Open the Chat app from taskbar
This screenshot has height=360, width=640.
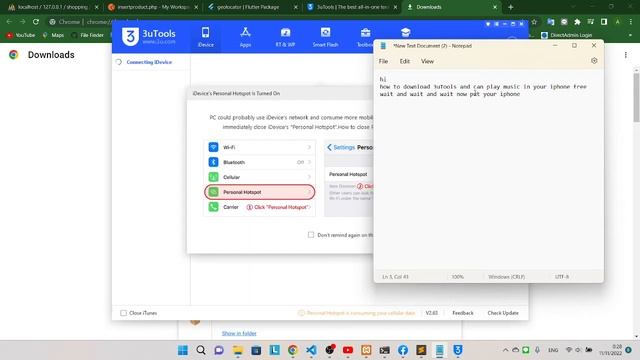coord(219,350)
